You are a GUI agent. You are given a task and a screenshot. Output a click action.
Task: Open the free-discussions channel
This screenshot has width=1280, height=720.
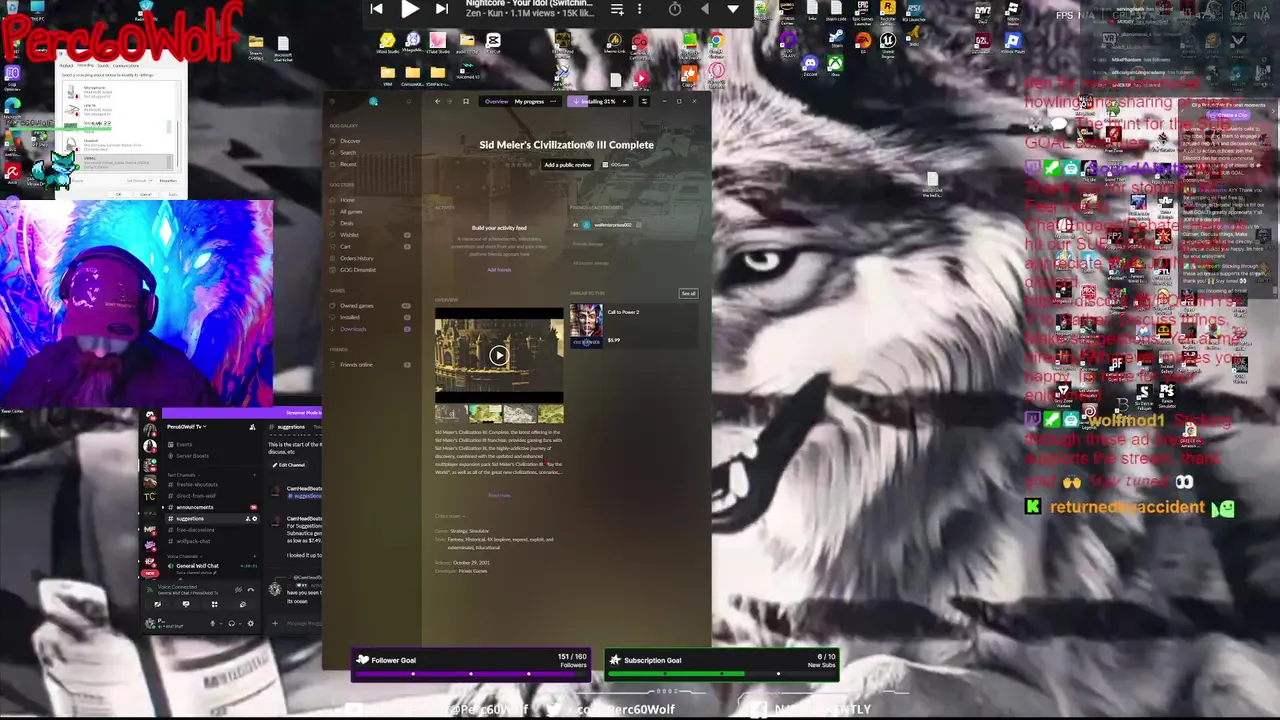(x=195, y=530)
